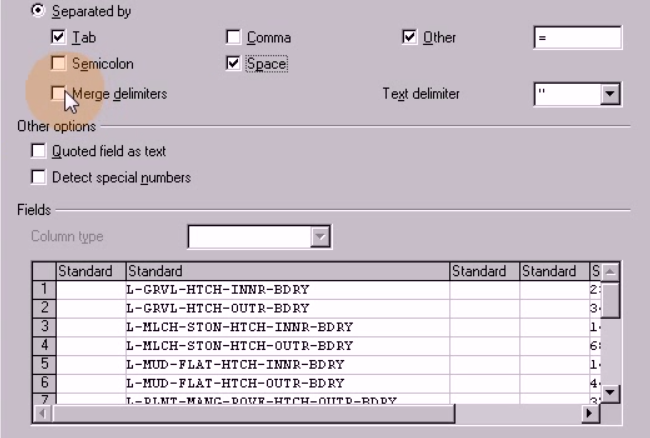Turn on 'Detect special numbers'
The image size is (650, 438).
click(39, 177)
